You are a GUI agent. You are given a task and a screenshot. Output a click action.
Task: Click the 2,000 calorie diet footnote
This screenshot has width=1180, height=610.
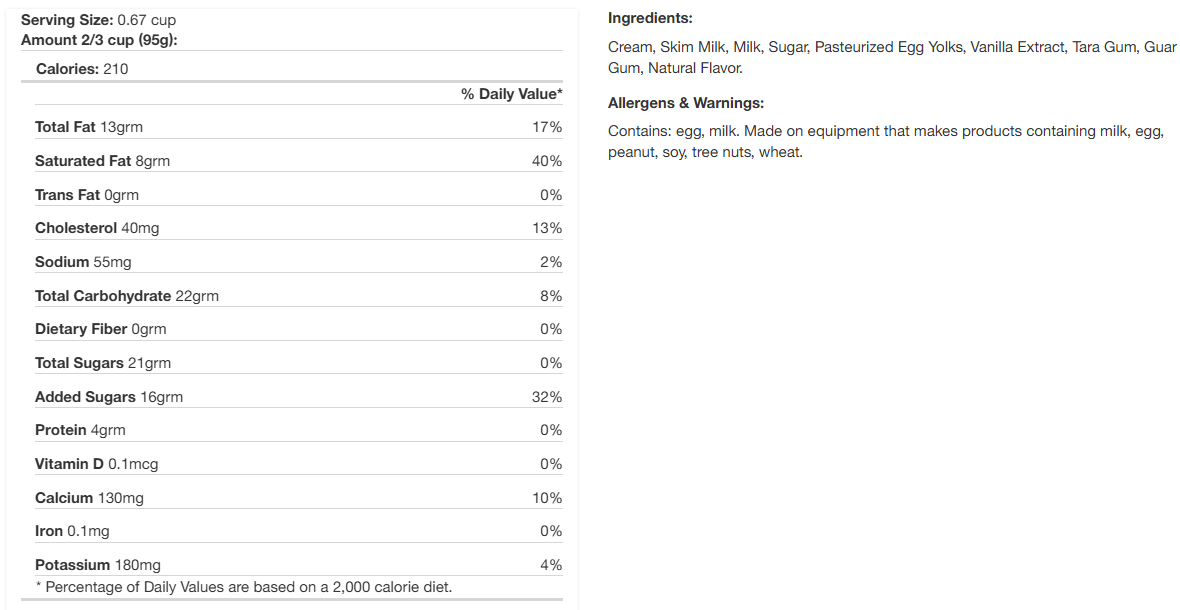pos(244,587)
